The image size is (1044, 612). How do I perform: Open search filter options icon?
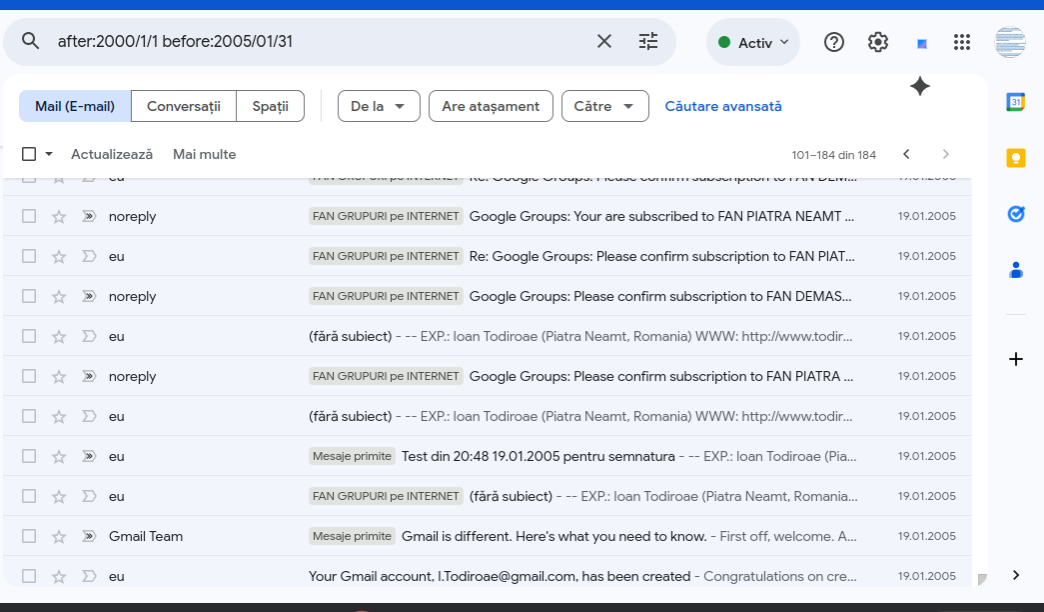[649, 41]
